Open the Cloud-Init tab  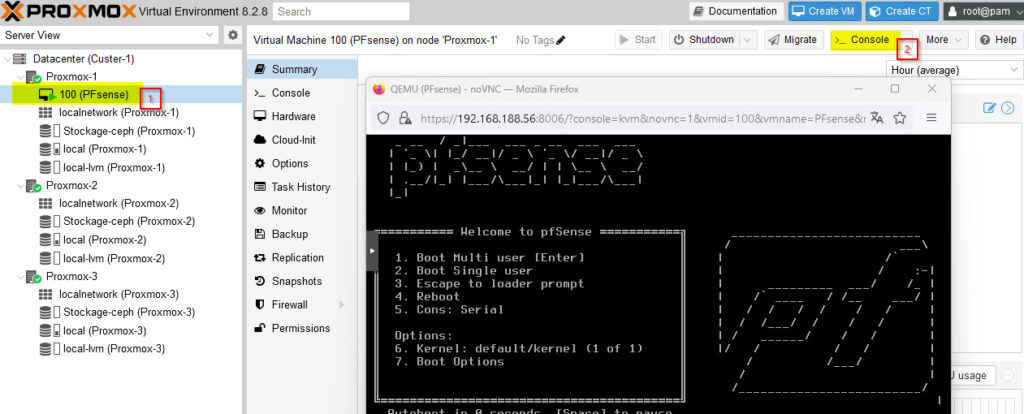(302, 140)
